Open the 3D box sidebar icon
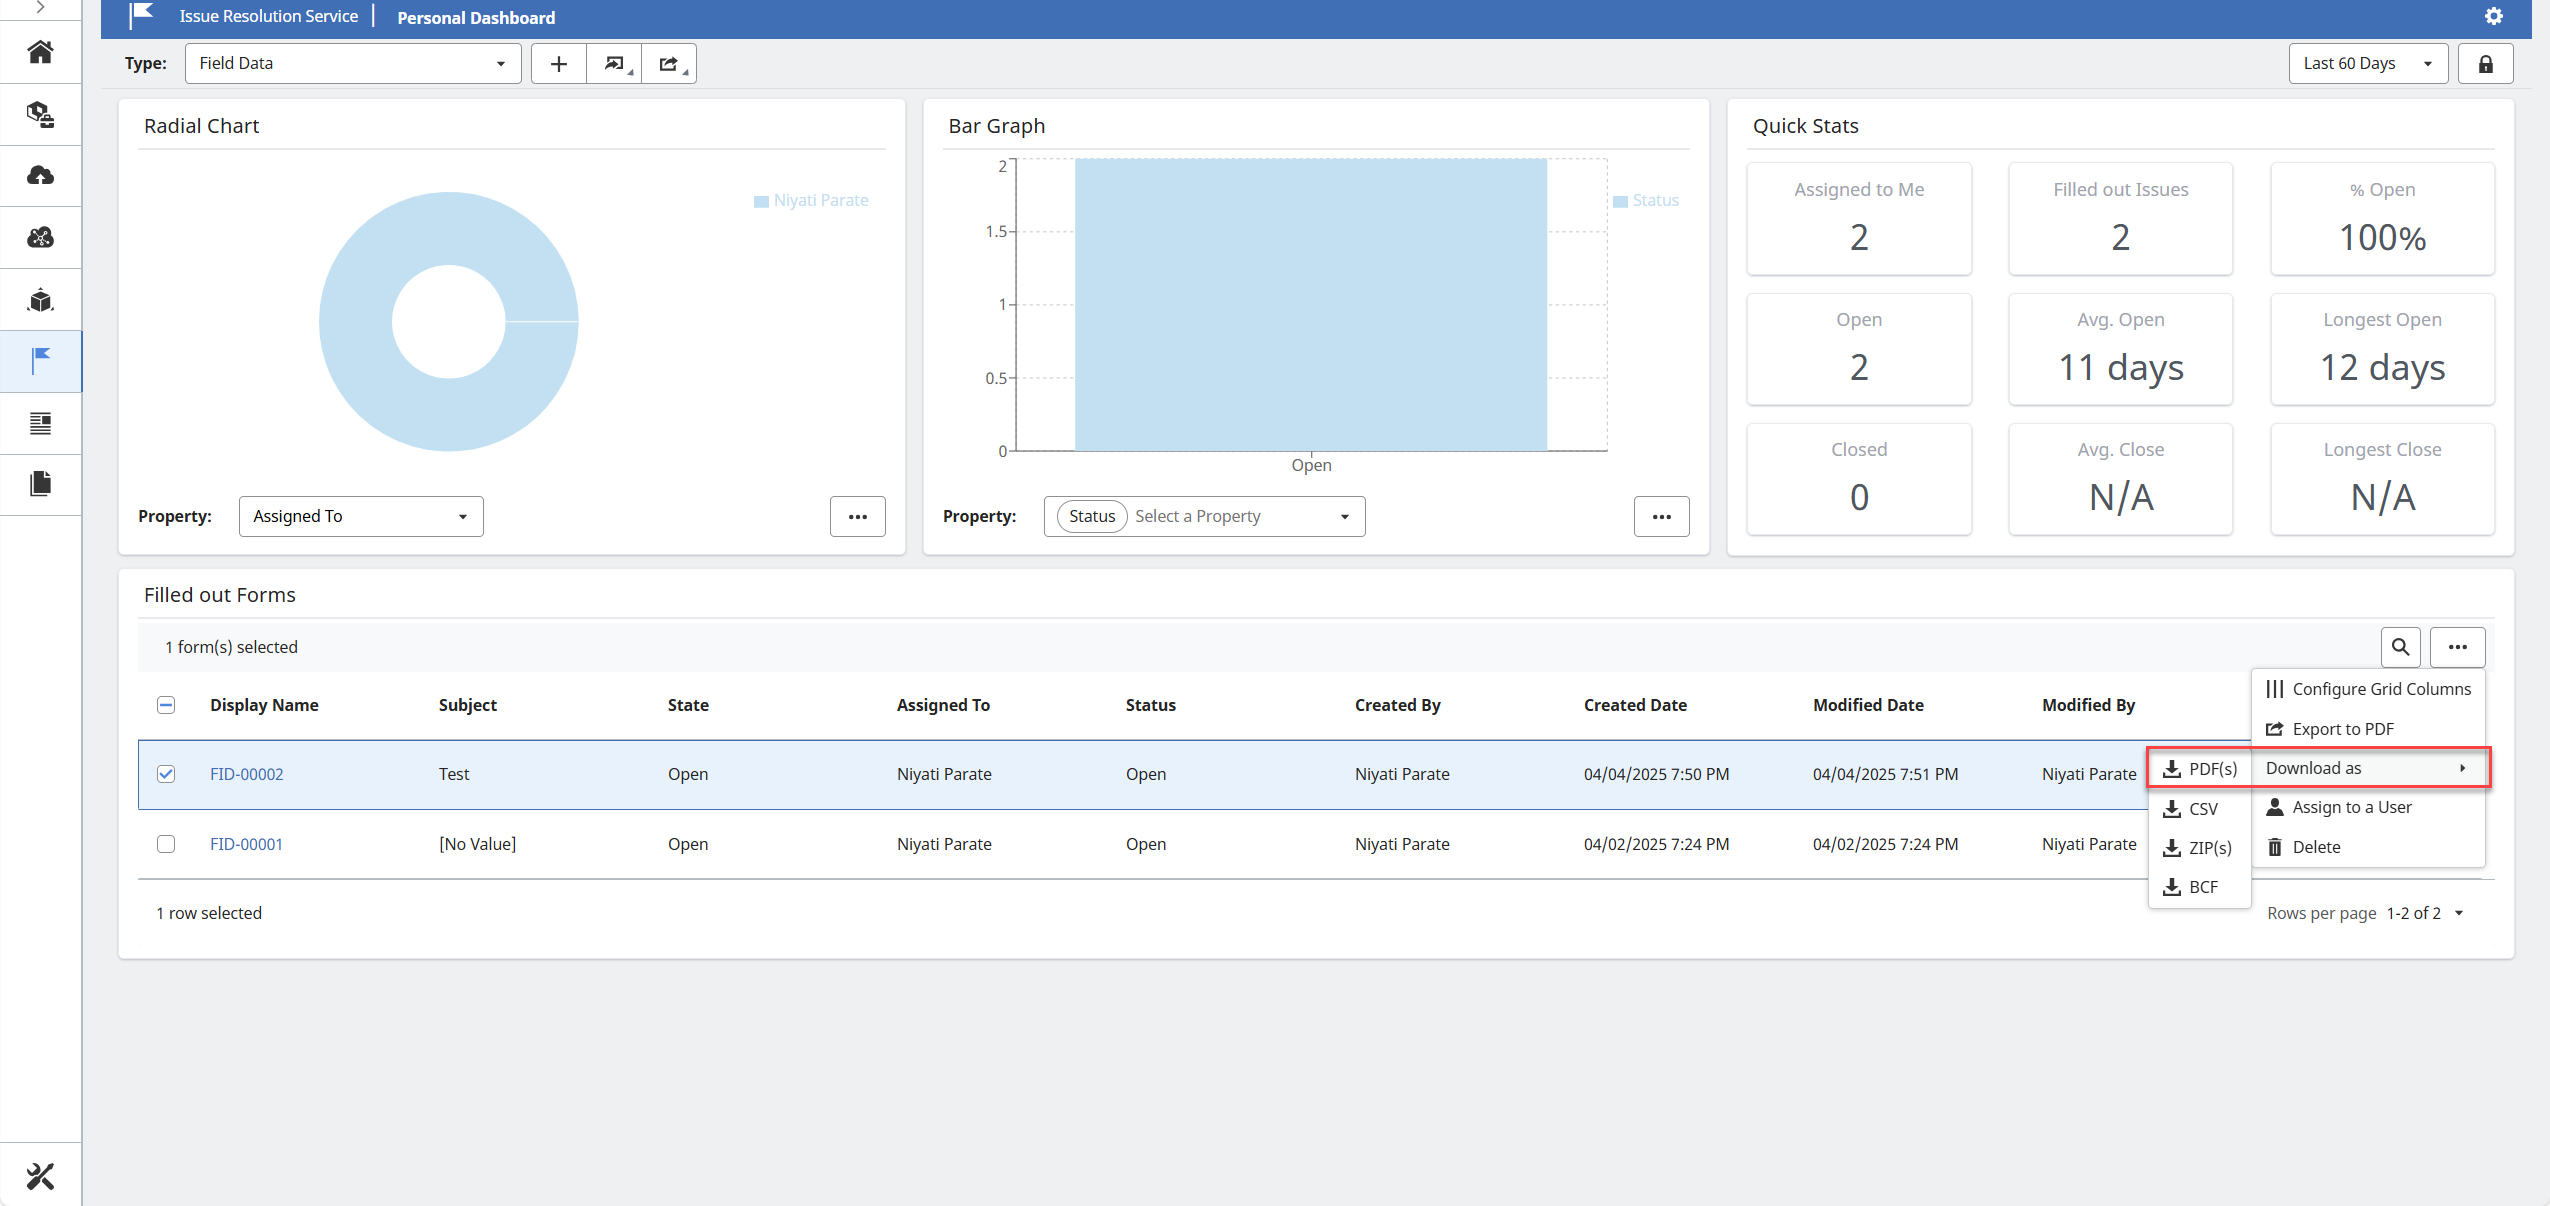 (40, 300)
